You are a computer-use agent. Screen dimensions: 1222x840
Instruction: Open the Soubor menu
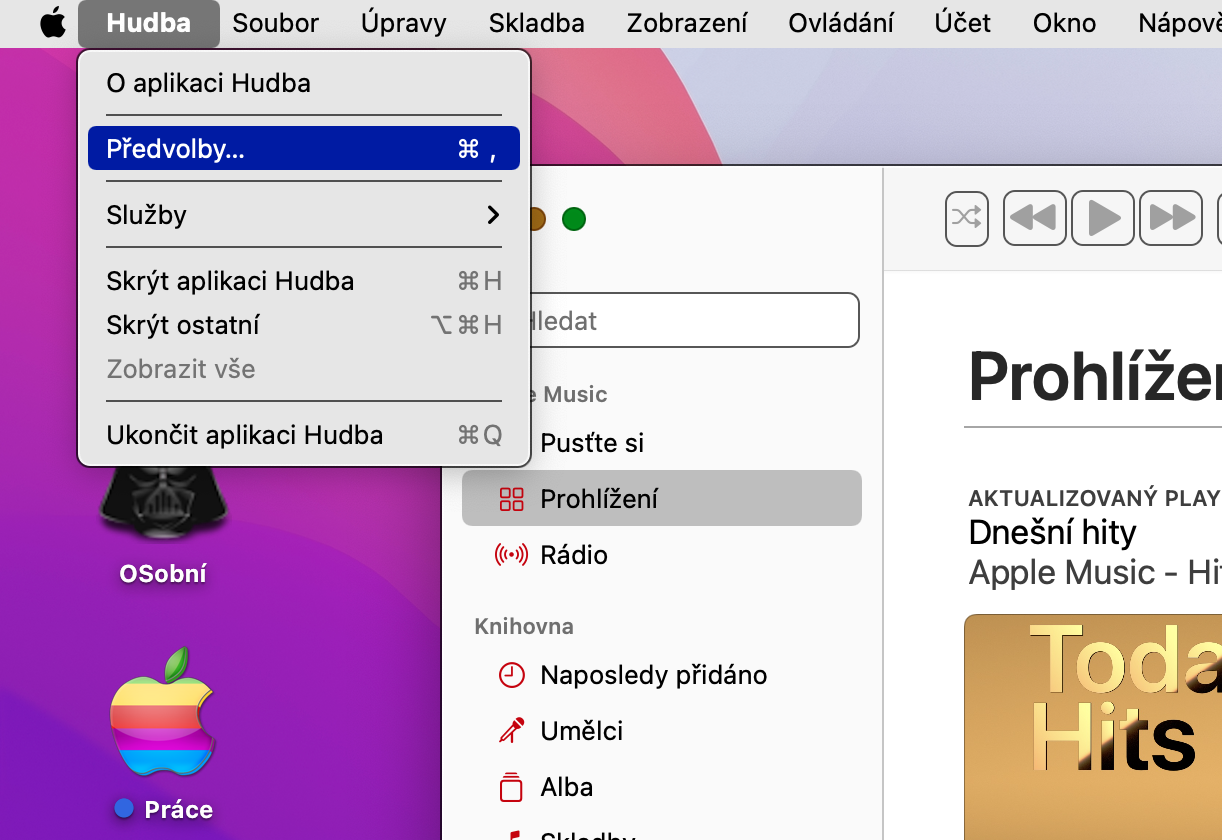point(275,23)
